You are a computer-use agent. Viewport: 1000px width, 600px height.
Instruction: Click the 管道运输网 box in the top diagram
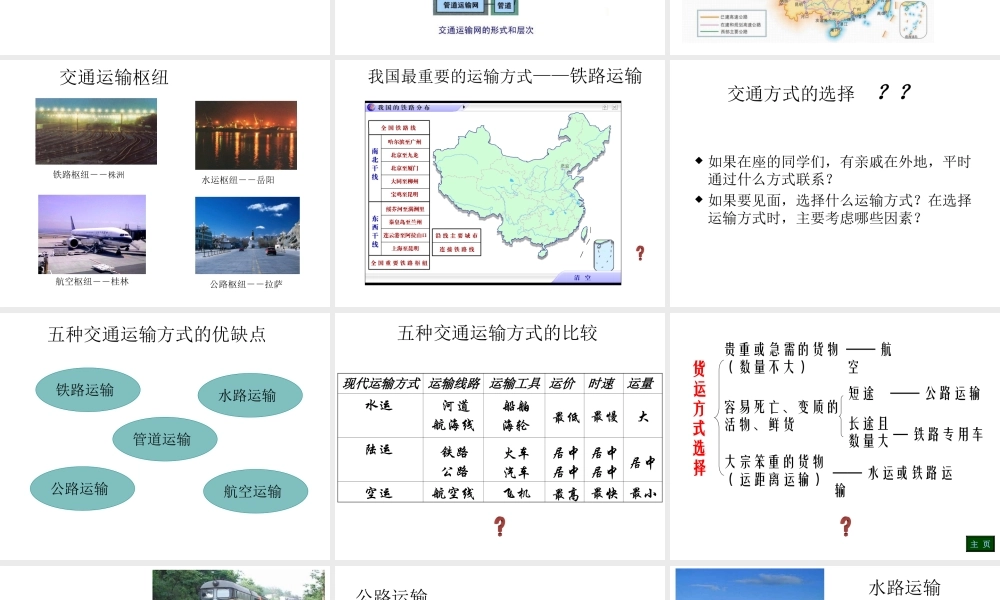461,6
